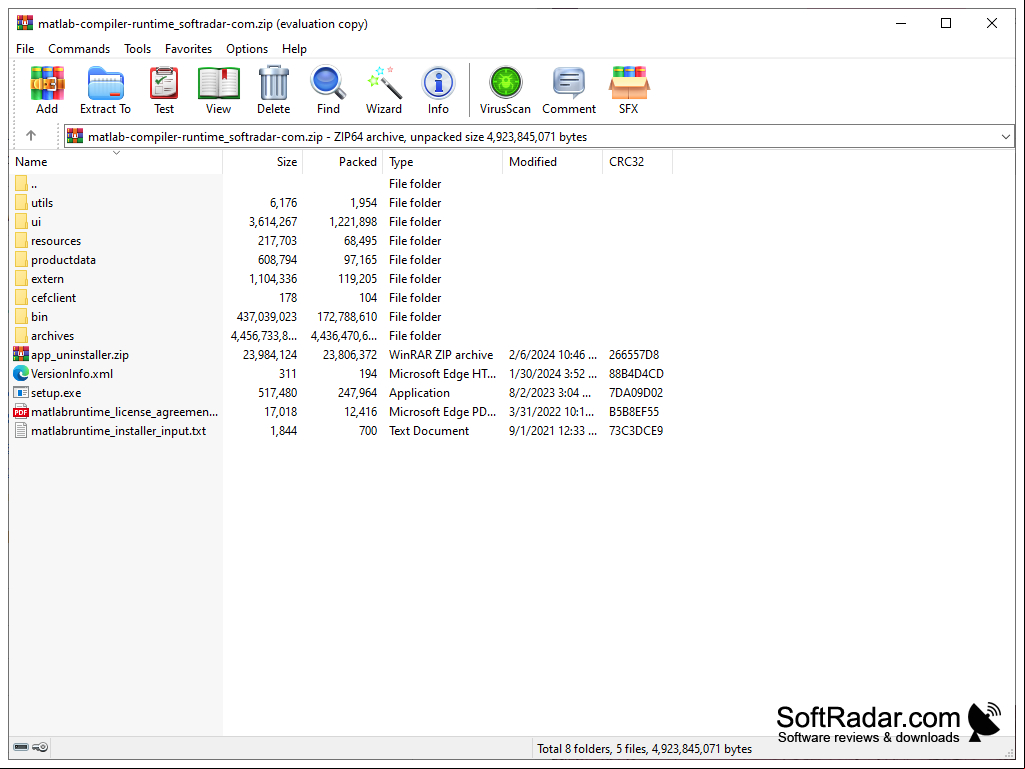Select the extern folder row
This screenshot has height=769, width=1025.
pyautogui.click(x=343, y=279)
